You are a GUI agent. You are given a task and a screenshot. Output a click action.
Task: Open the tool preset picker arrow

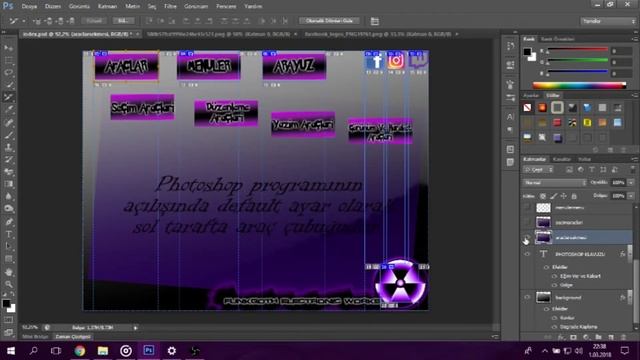pos(24,21)
